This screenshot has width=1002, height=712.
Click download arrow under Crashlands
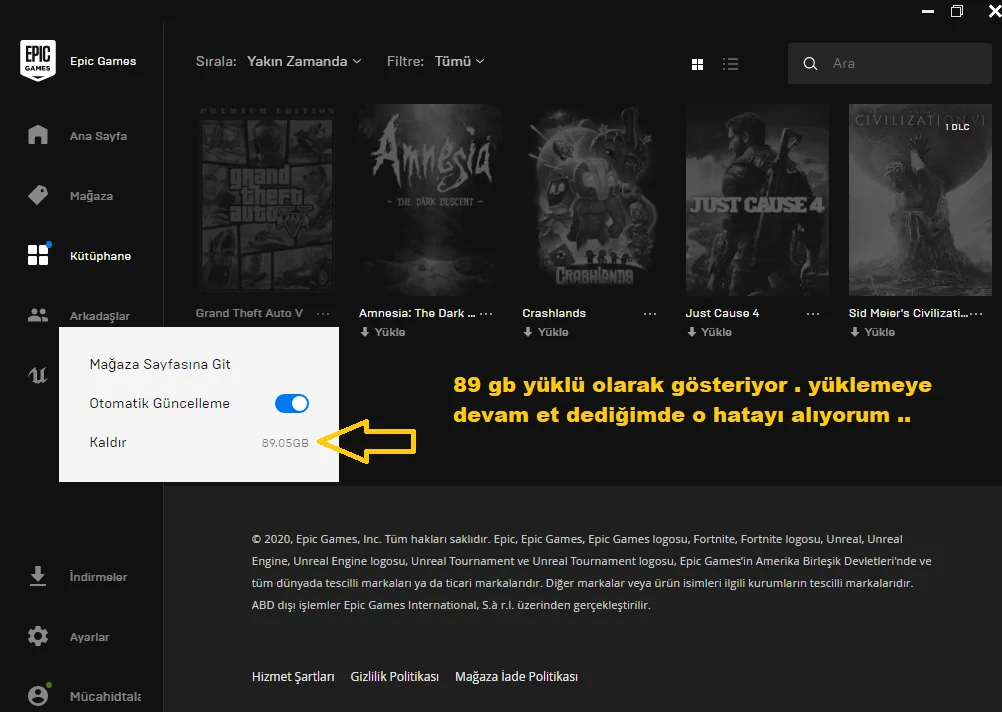528,332
